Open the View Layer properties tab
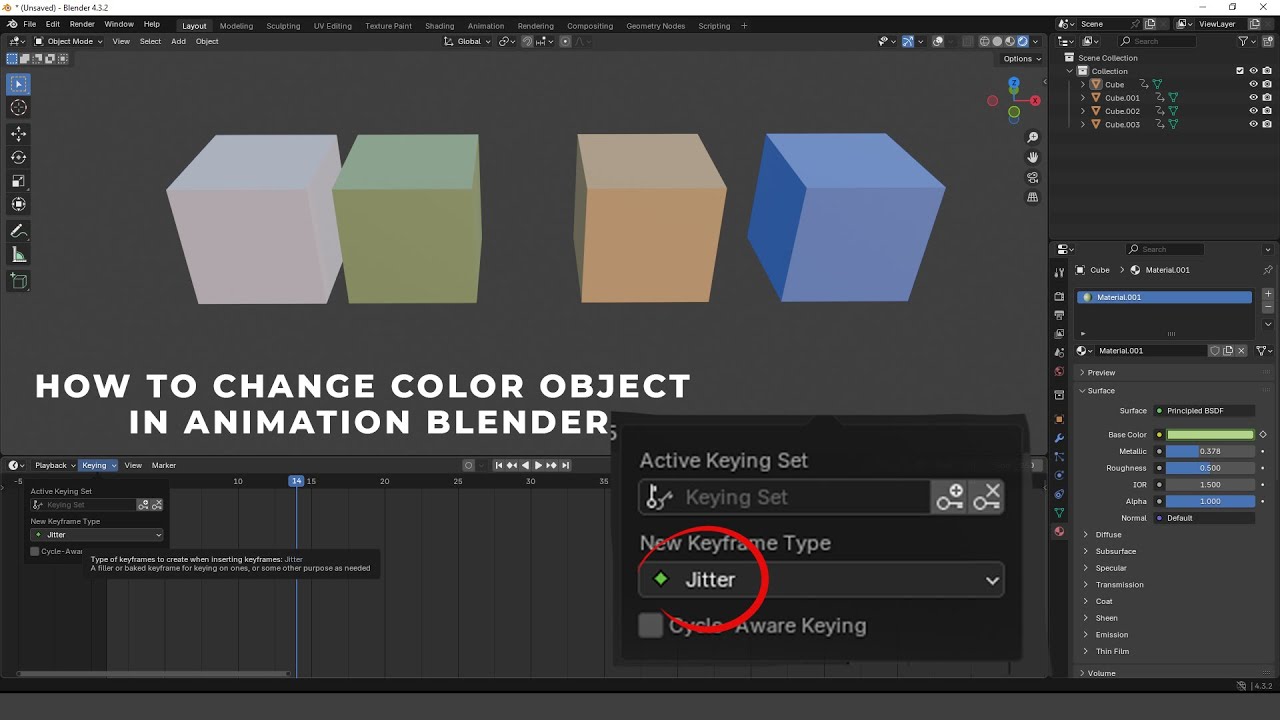The width and height of the screenshot is (1280, 720). [x=1059, y=334]
